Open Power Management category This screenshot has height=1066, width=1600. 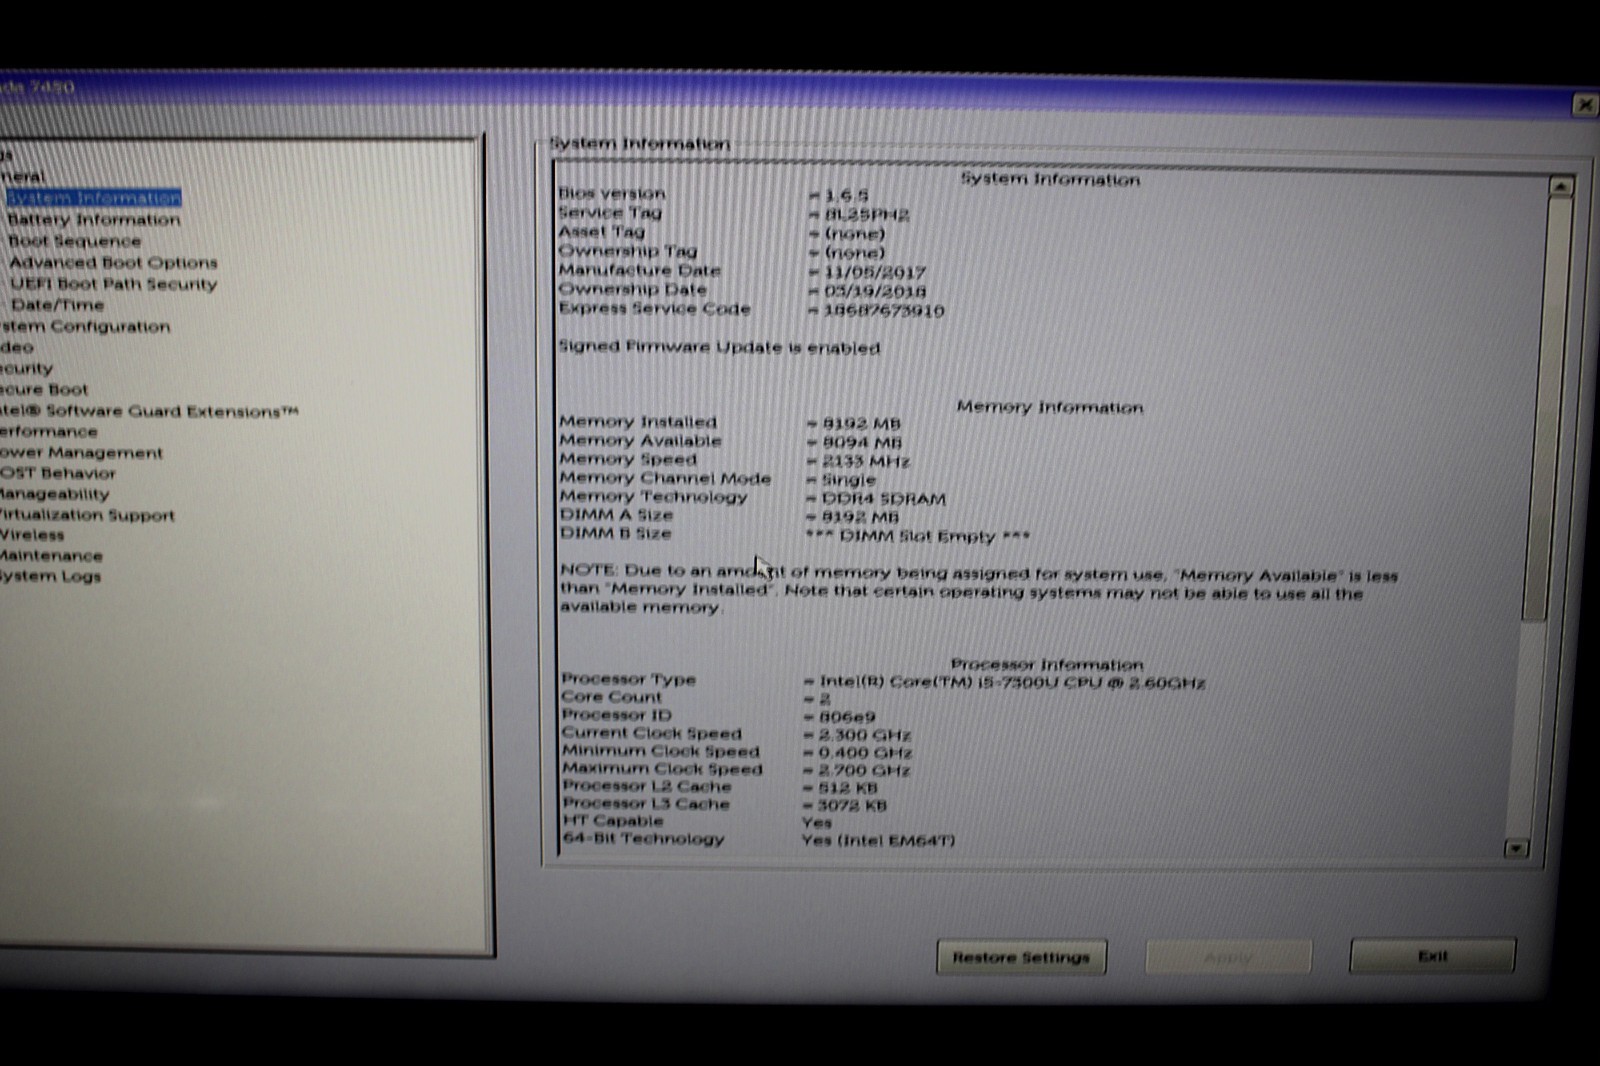(x=81, y=453)
